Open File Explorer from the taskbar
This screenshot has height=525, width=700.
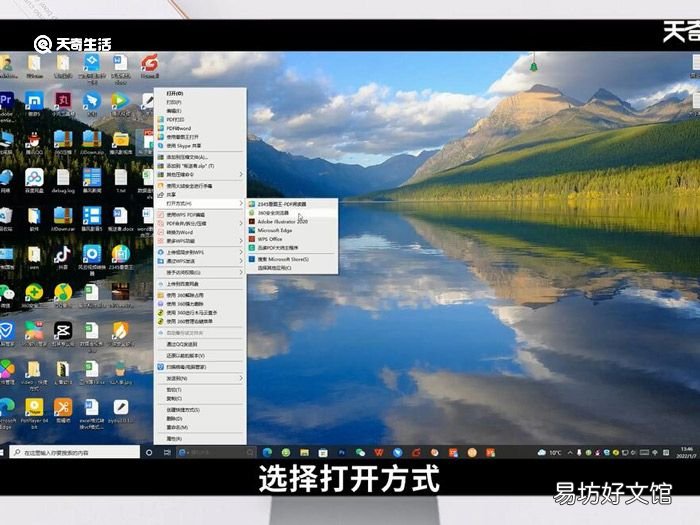(x=304, y=452)
